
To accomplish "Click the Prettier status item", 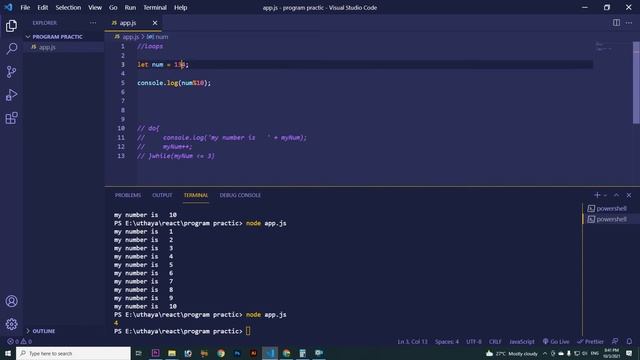I will [590, 342].
